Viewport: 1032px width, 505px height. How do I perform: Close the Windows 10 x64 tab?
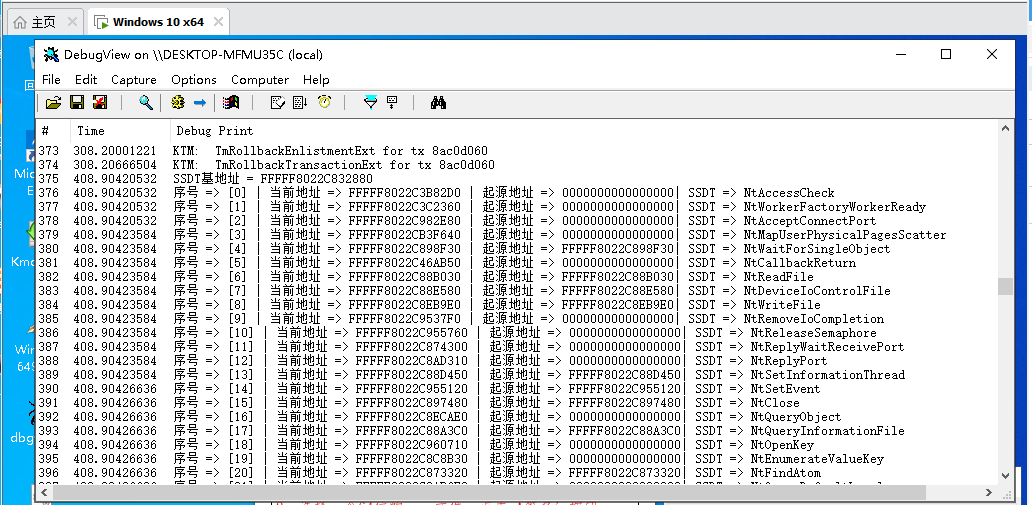(x=219, y=22)
